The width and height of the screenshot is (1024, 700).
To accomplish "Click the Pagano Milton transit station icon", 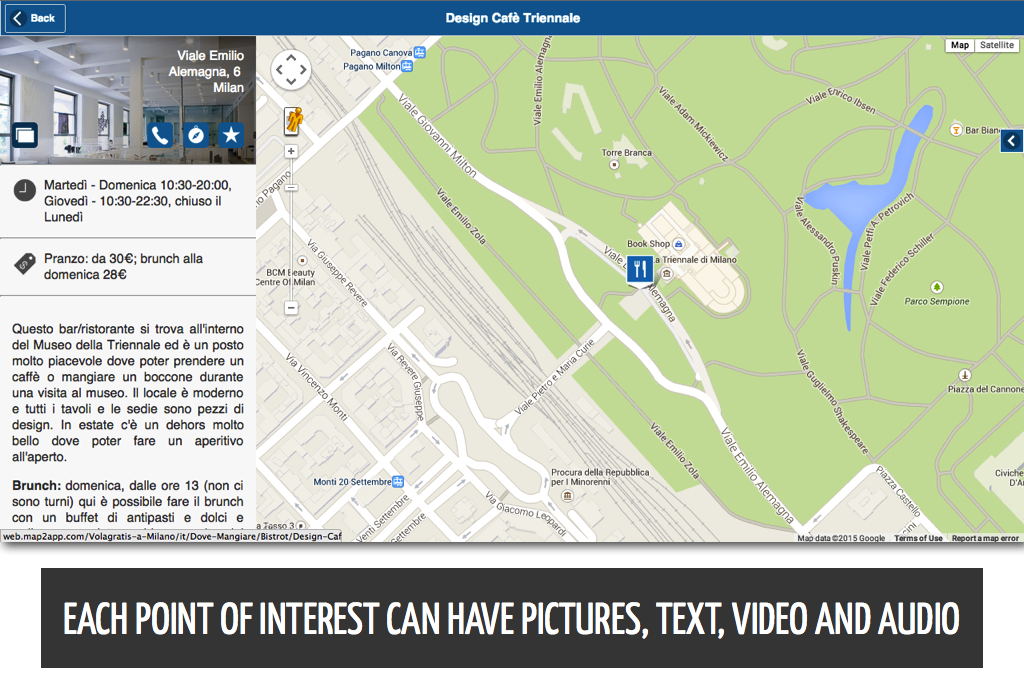I will [x=407, y=66].
